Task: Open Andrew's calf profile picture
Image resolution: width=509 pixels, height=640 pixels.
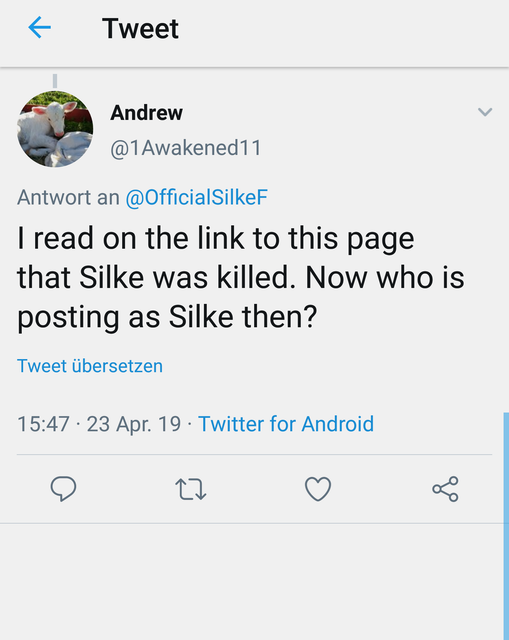Action: pyautogui.click(x=55, y=129)
